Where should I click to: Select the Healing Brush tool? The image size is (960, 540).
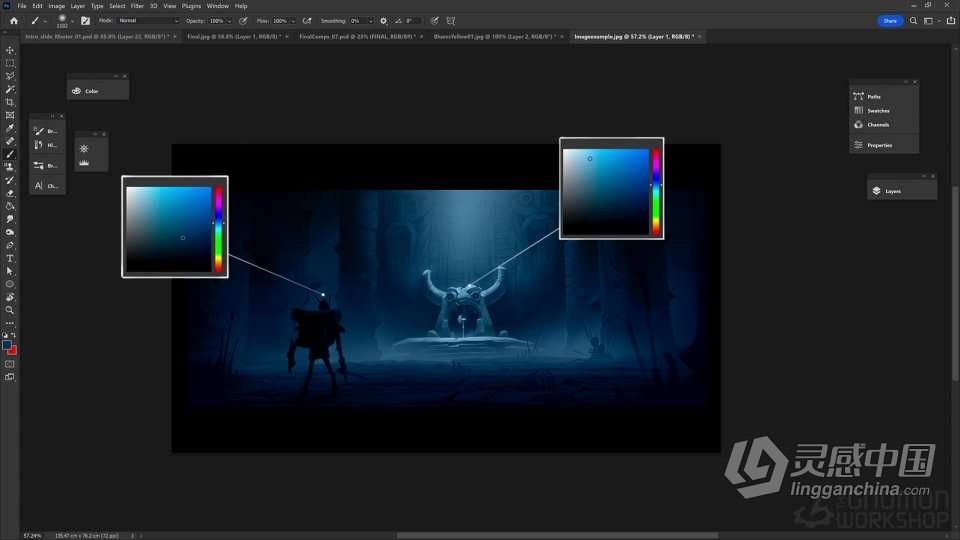pyautogui.click(x=10, y=141)
